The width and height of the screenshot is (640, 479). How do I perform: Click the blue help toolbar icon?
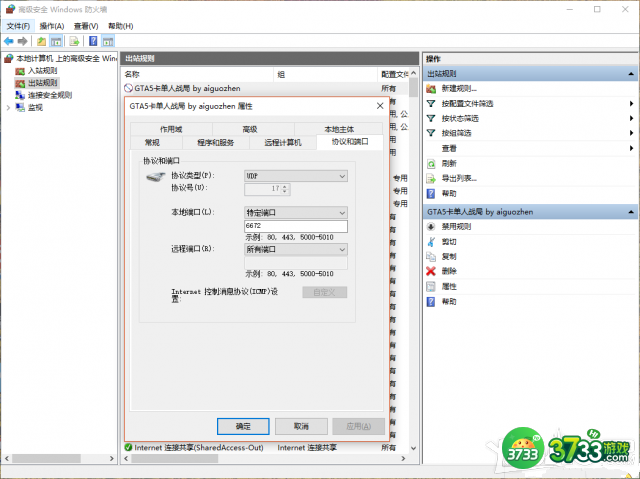pos(93,41)
